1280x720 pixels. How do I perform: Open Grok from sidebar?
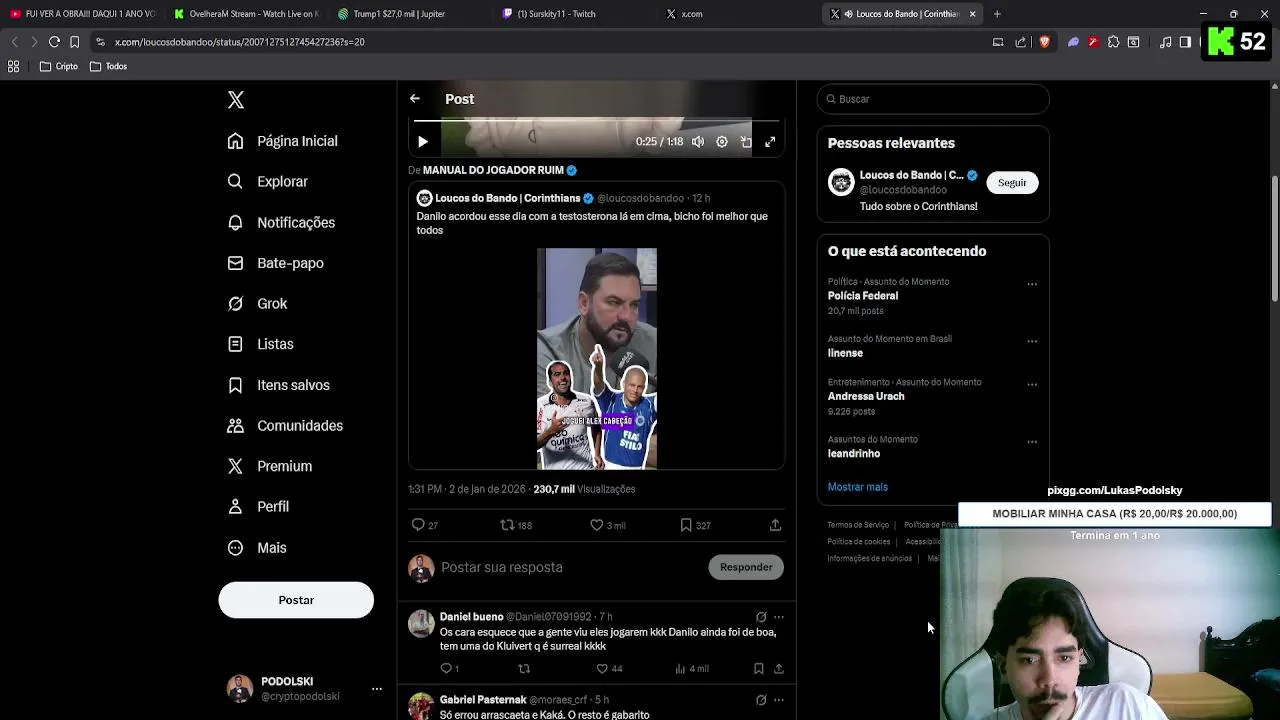[257, 304]
